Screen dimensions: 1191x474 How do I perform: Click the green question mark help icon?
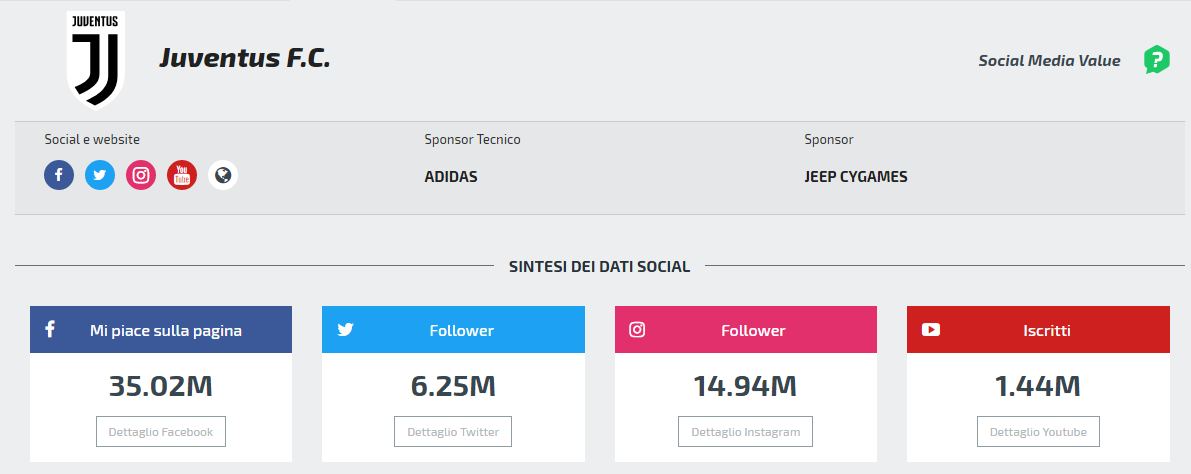point(1157,60)
